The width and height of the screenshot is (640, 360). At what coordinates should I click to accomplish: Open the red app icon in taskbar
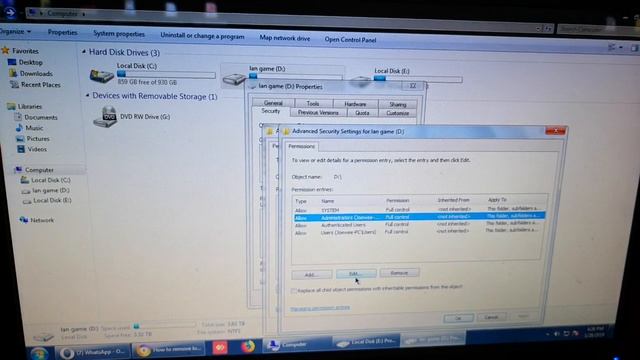click(x=220, y=348)
